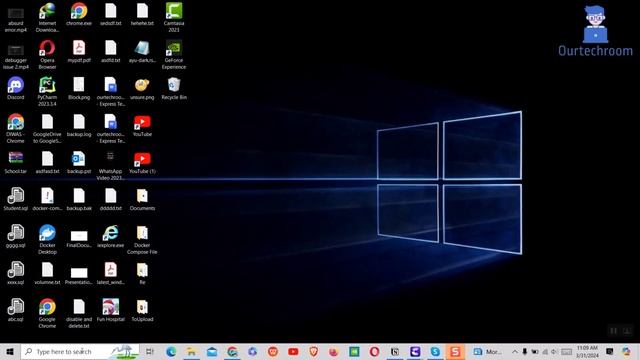Screen dimensions: 640x360
Task: Open the volume control in tray
Action: click(553, 351)
